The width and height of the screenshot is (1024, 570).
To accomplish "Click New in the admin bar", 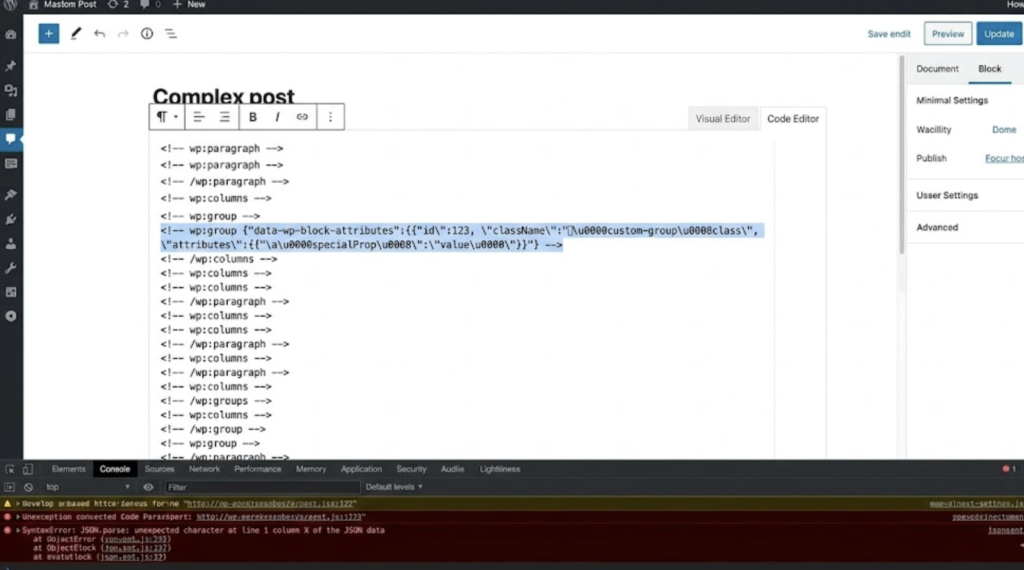I will [x=189, y=5].
